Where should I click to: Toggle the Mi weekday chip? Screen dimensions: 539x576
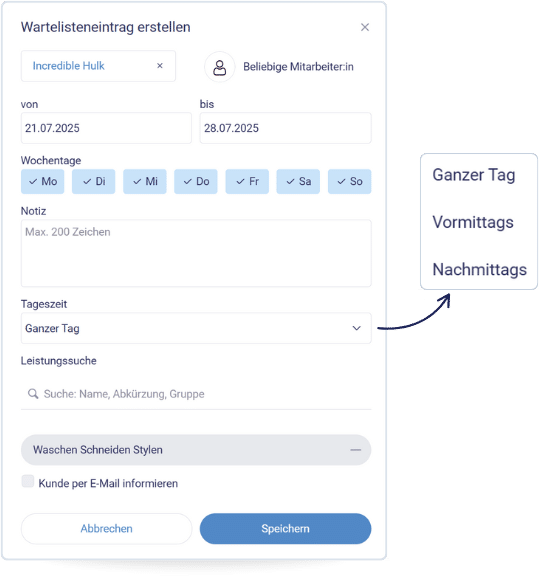(x=145, y=181)
